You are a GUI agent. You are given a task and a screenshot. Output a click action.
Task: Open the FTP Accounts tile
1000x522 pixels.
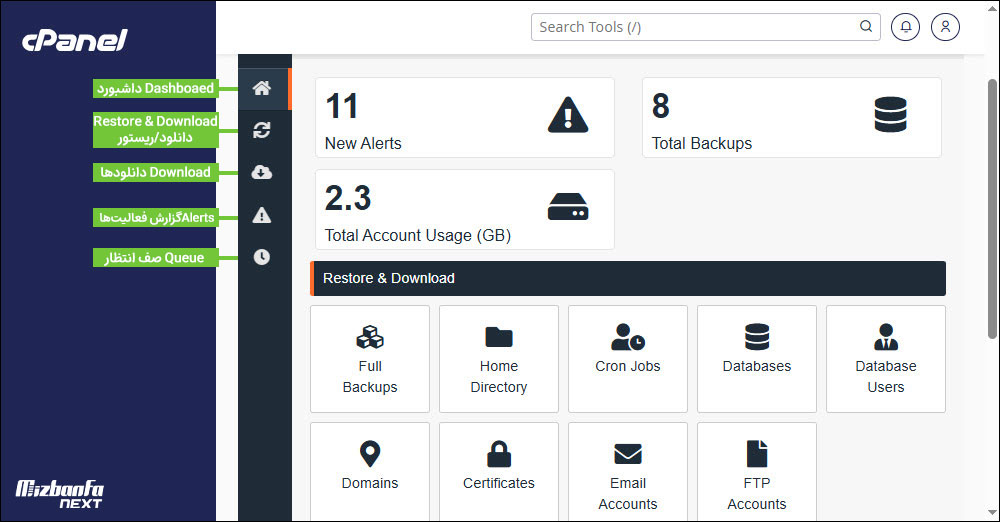click(757, 470)
